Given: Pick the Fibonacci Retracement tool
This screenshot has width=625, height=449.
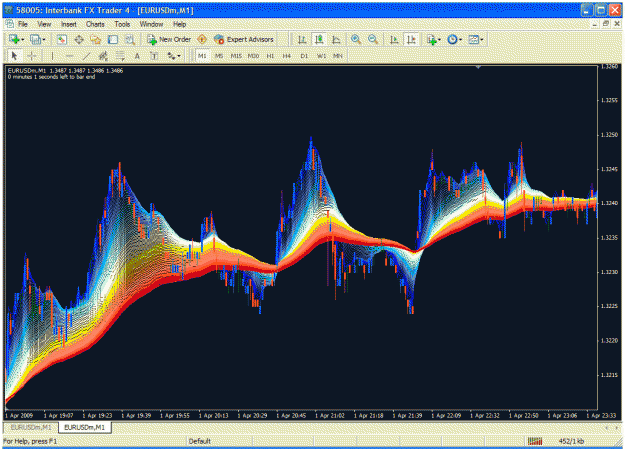Looking at the screenshot, I should tap(120, 56).
